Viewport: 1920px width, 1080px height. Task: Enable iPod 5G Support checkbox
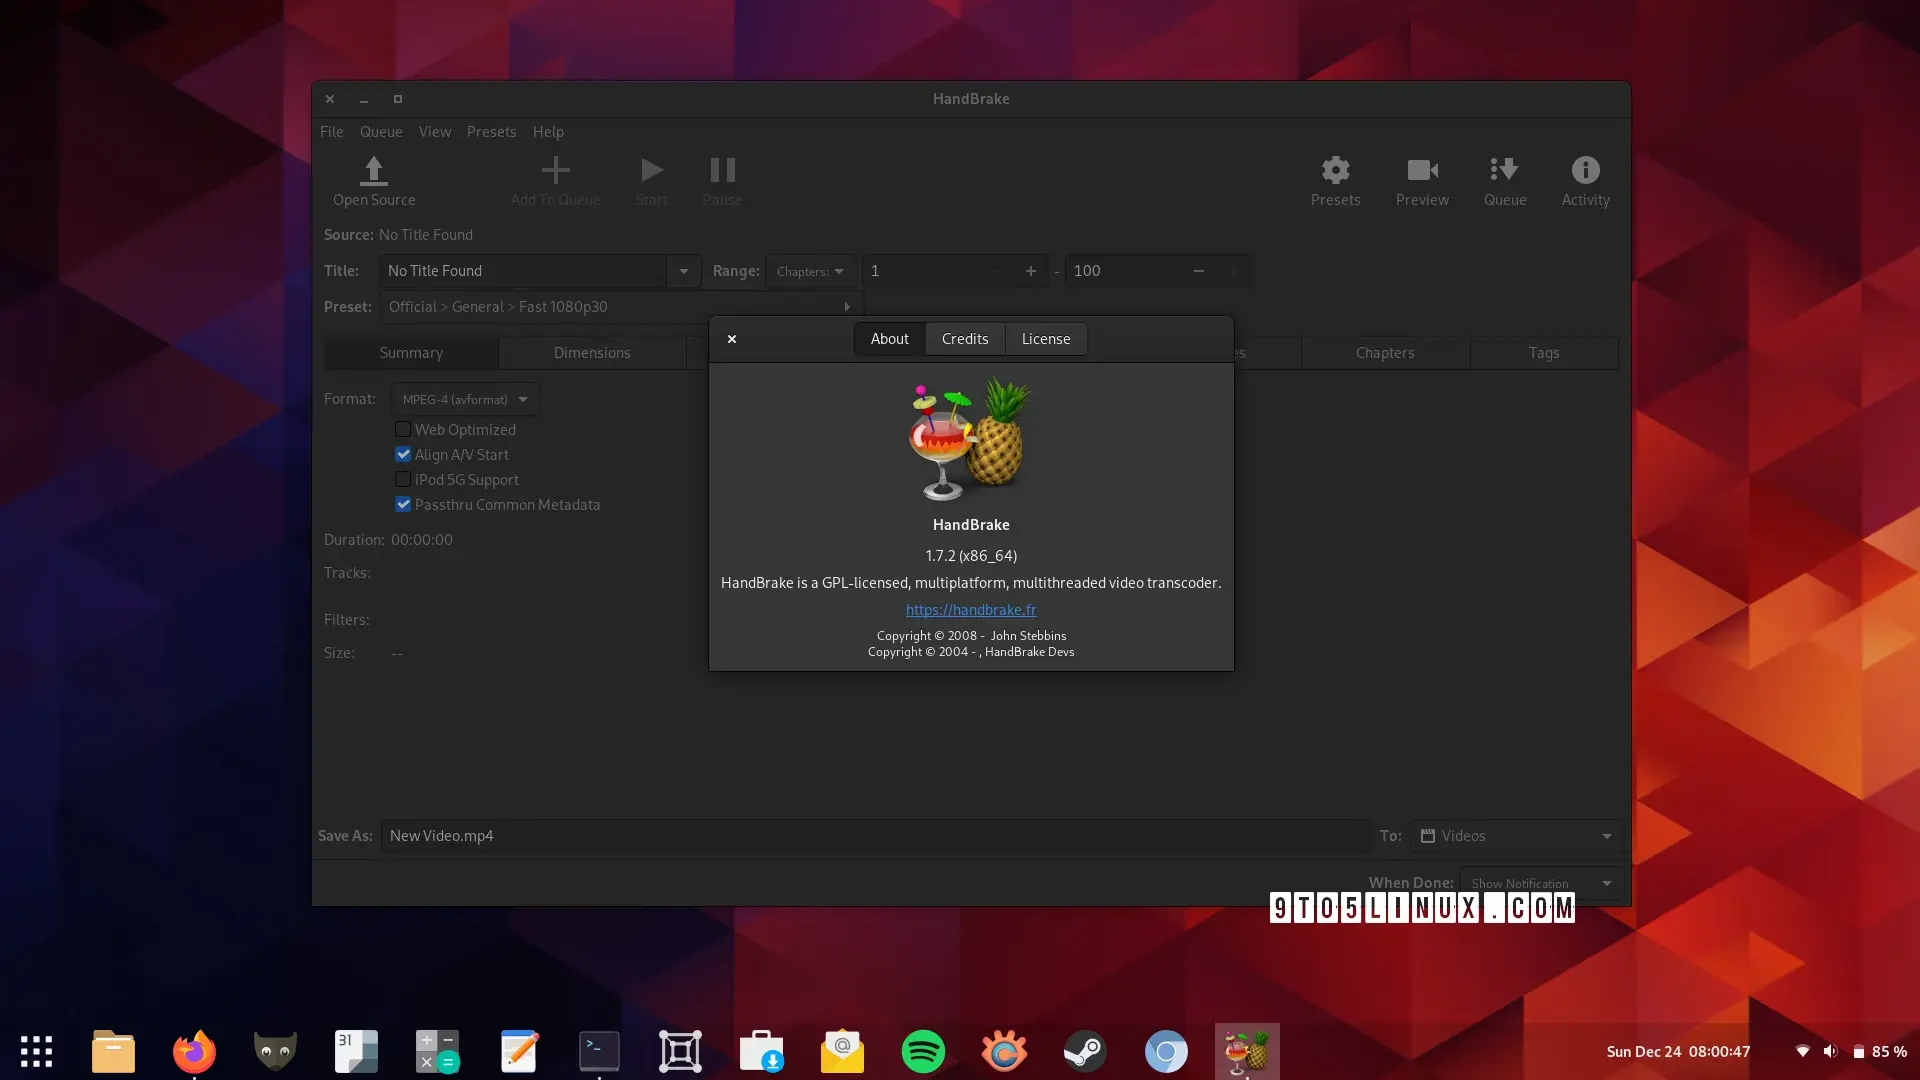pos(403,479)
